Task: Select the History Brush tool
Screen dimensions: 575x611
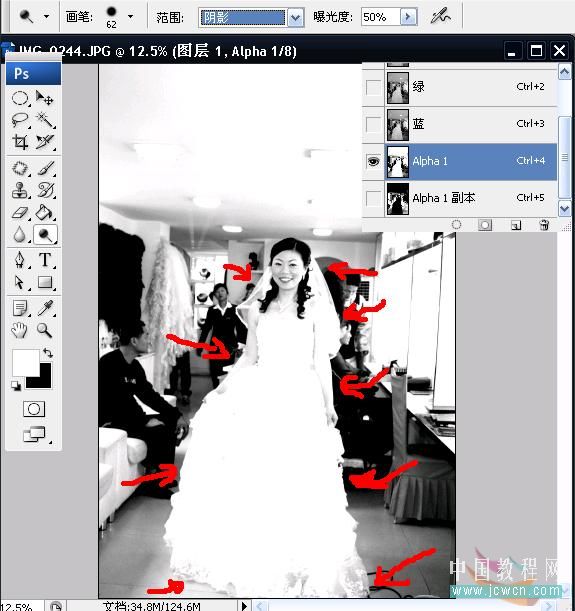Action: point(45,190)
